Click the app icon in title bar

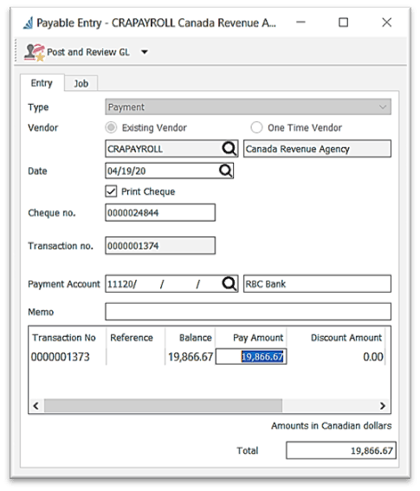[28, 23]
